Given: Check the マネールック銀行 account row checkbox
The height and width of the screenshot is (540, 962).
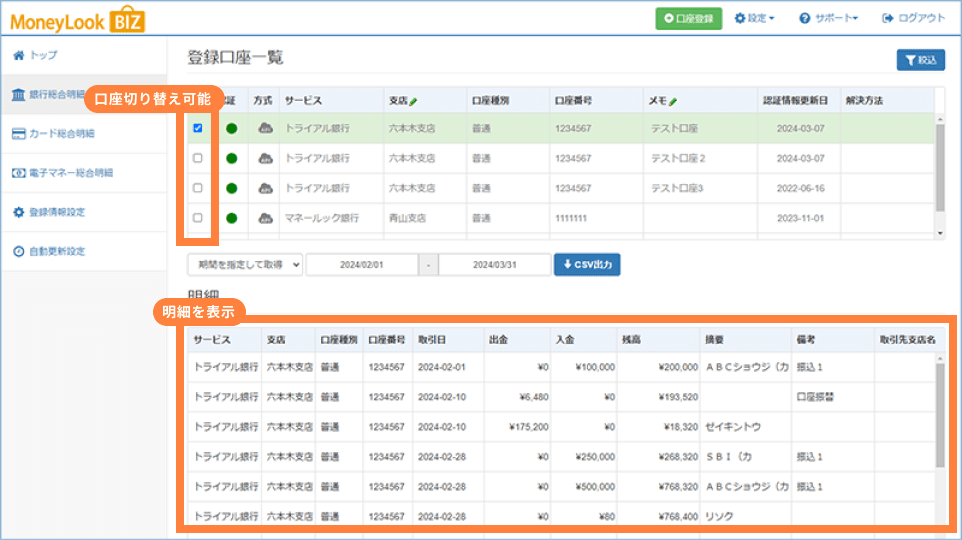Looking at the screenshot, I should click(x=198, y=218).
